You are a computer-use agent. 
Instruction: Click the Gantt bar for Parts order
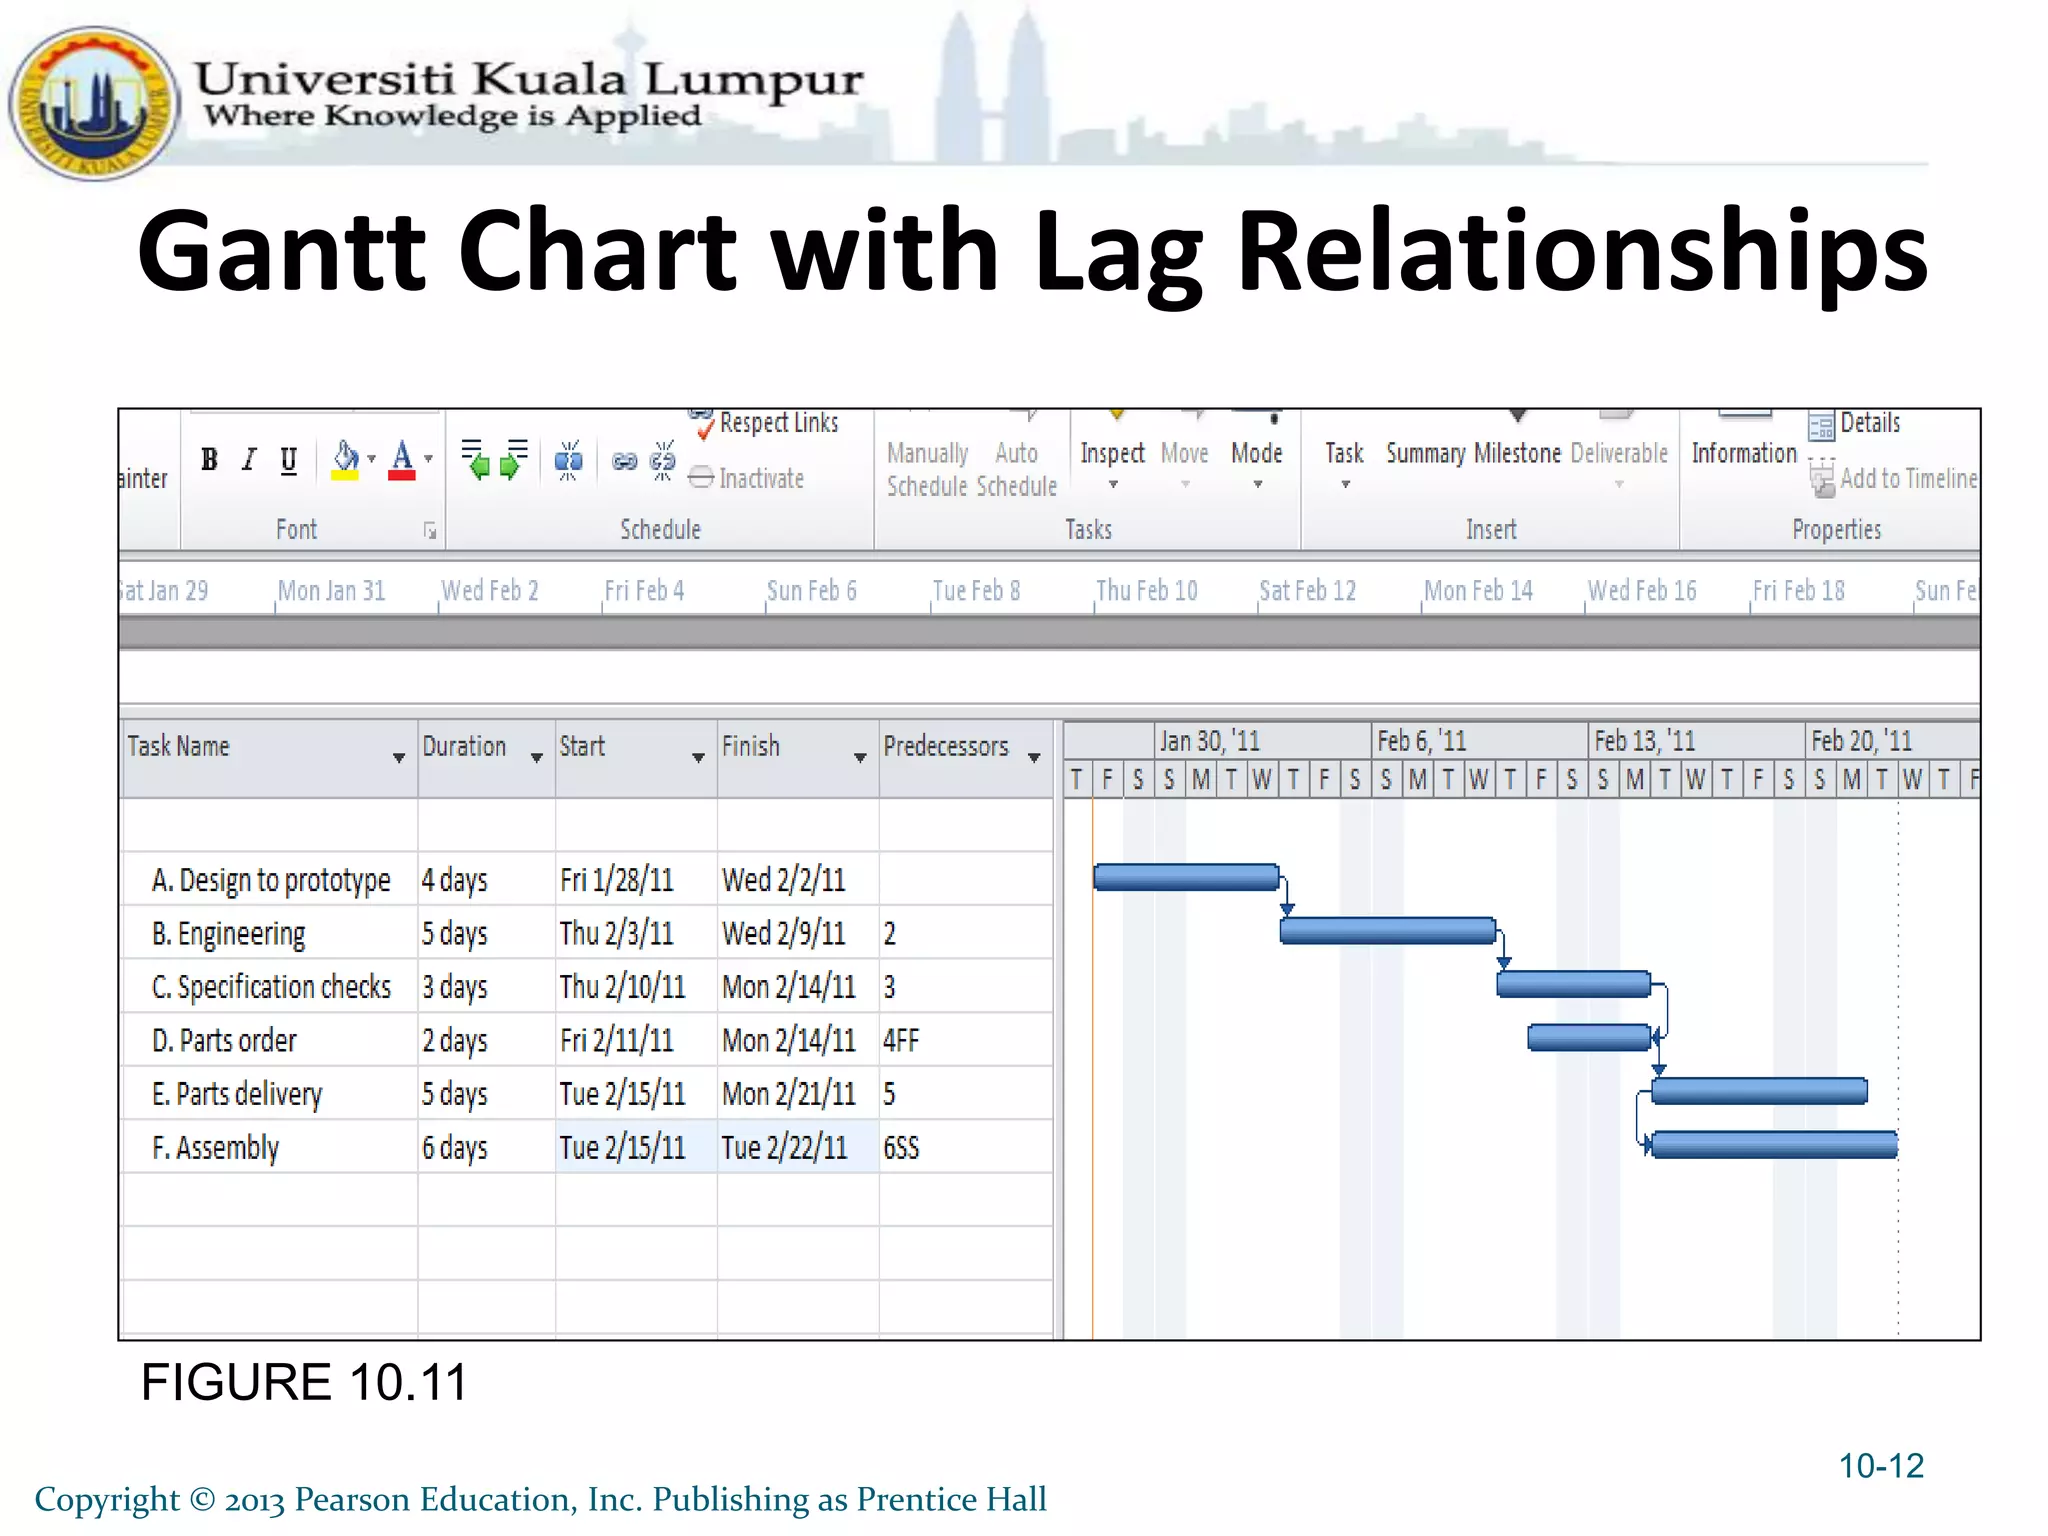[1589, 1037]
